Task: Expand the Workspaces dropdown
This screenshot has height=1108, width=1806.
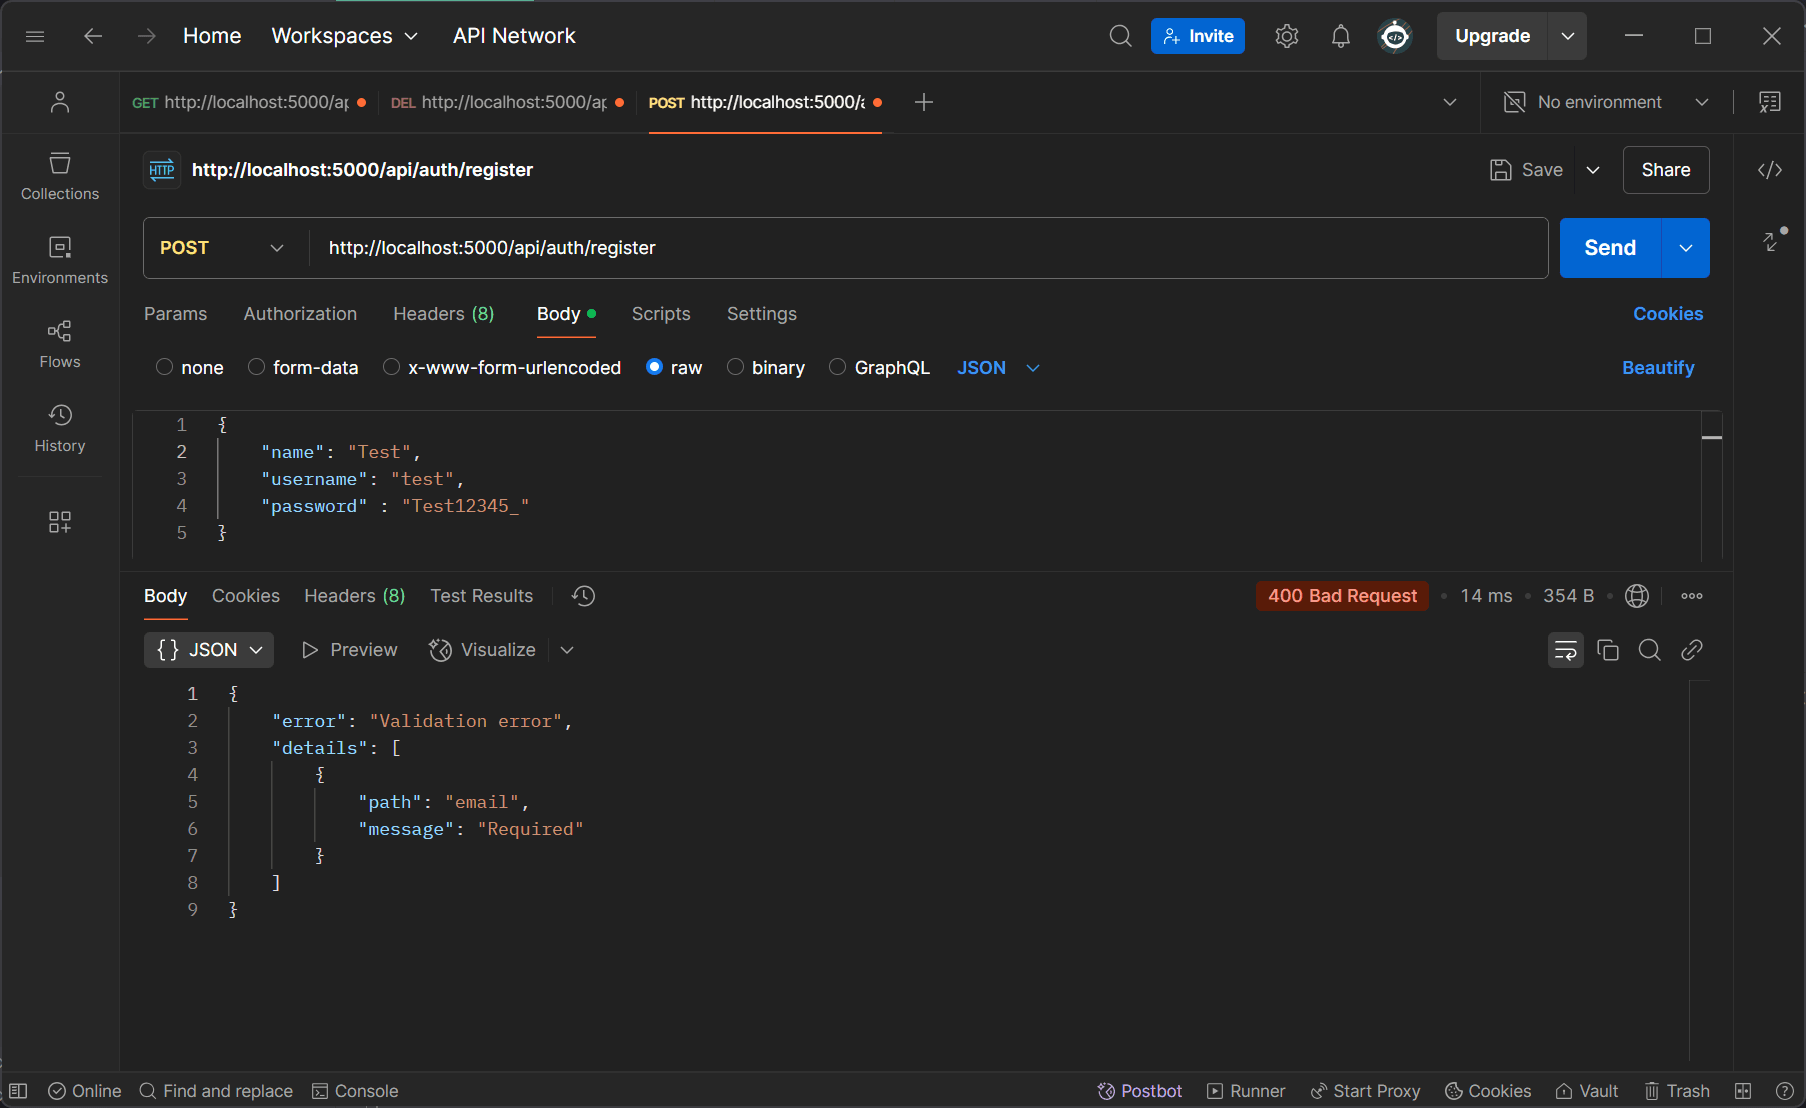Action: 345,36
